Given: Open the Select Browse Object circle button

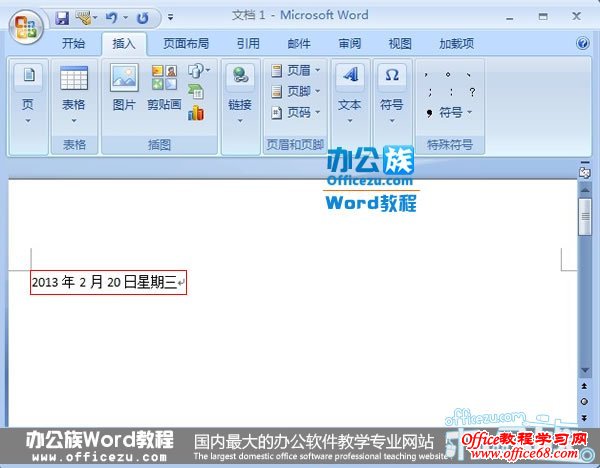Looking at the screenshot, I should click(x=584, y=401).
